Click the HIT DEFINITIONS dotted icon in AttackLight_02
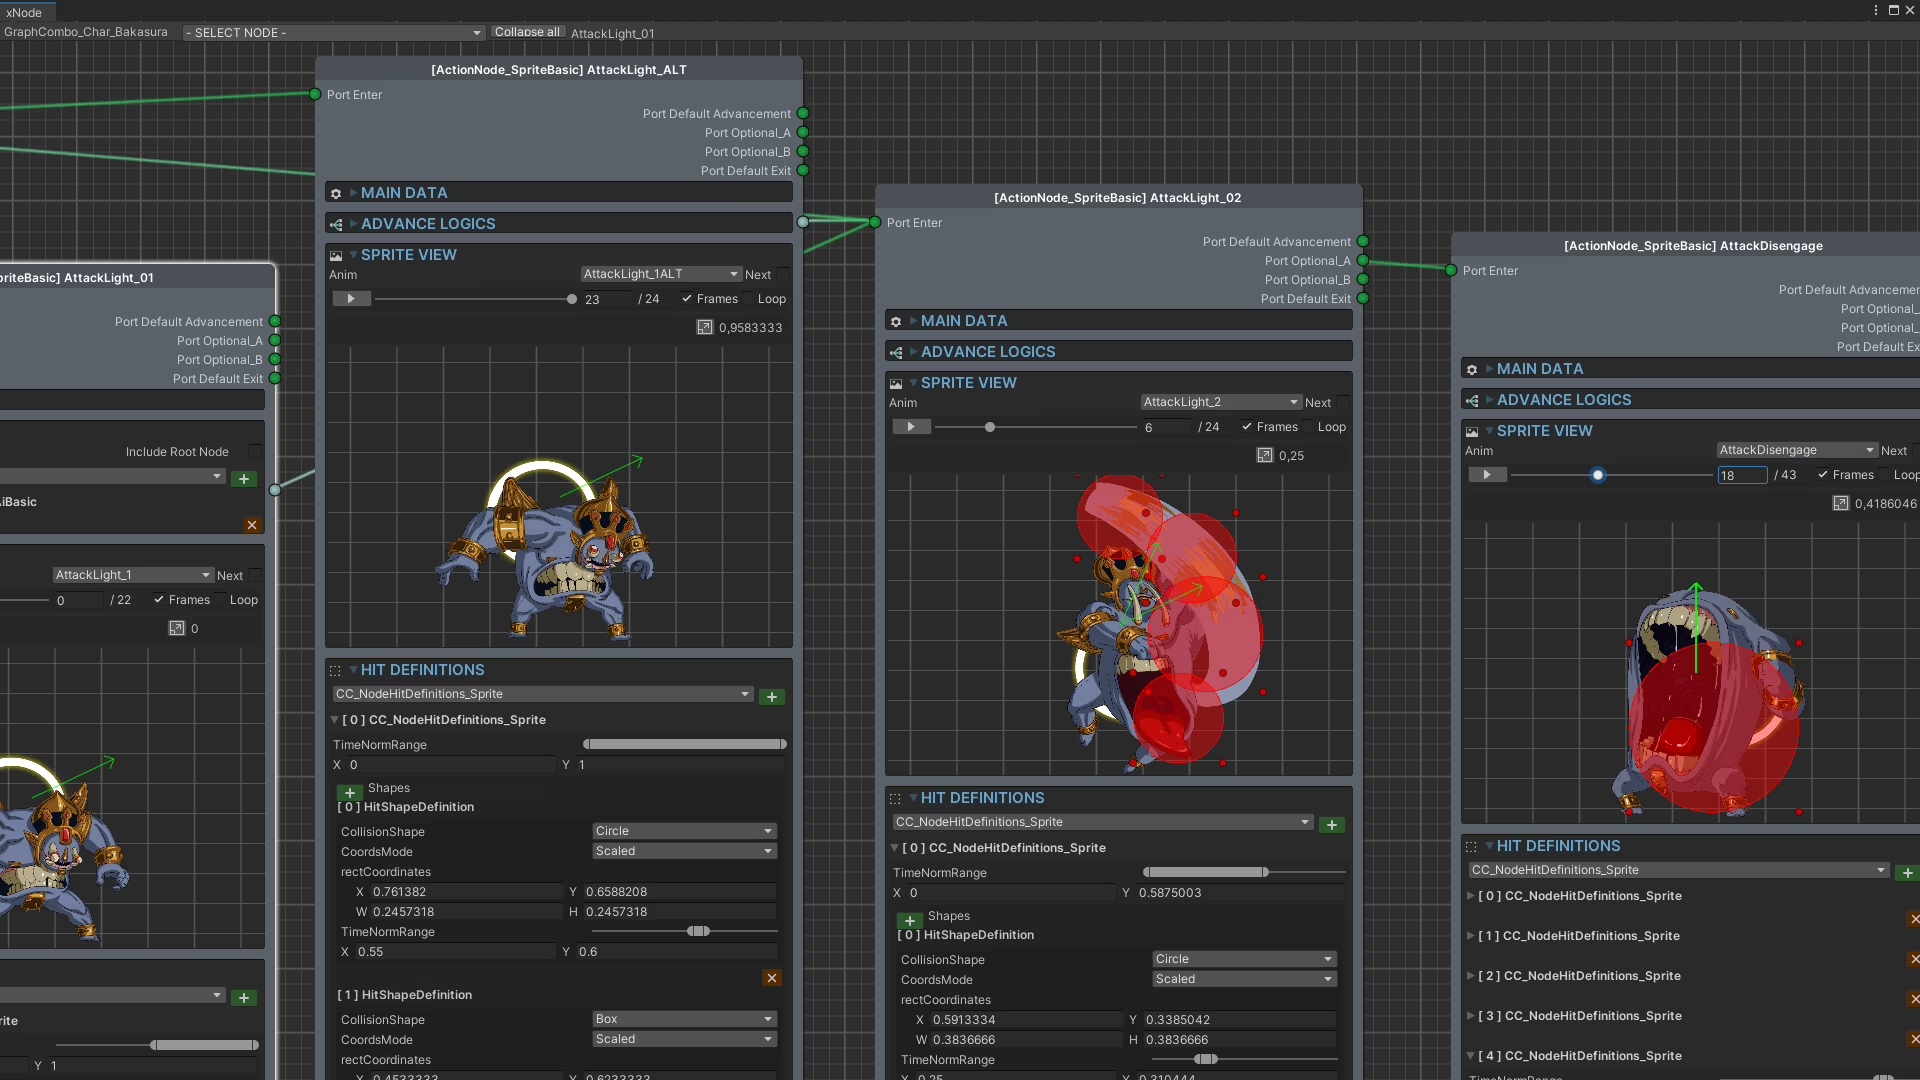The image size is (1920, 1080). coord(896,799)
